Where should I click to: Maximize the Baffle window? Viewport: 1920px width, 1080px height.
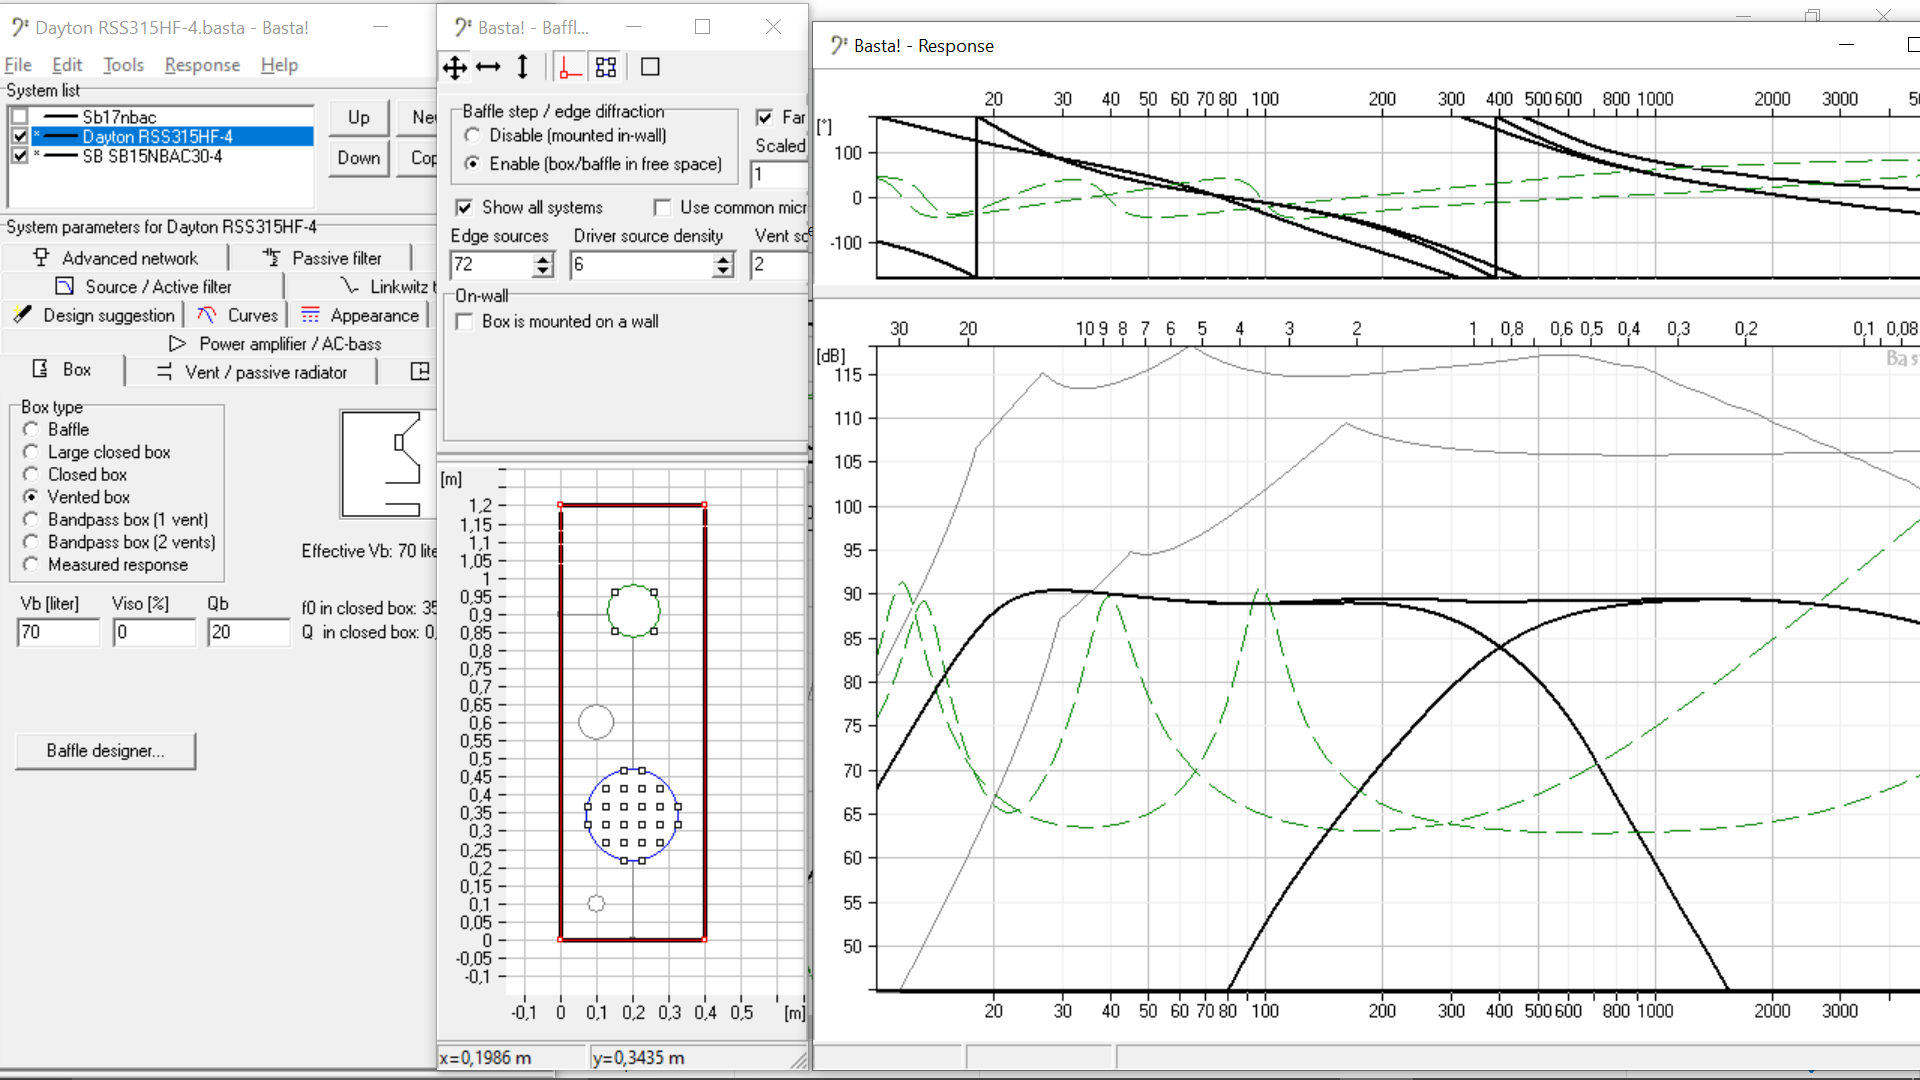(x=703, y=27)
